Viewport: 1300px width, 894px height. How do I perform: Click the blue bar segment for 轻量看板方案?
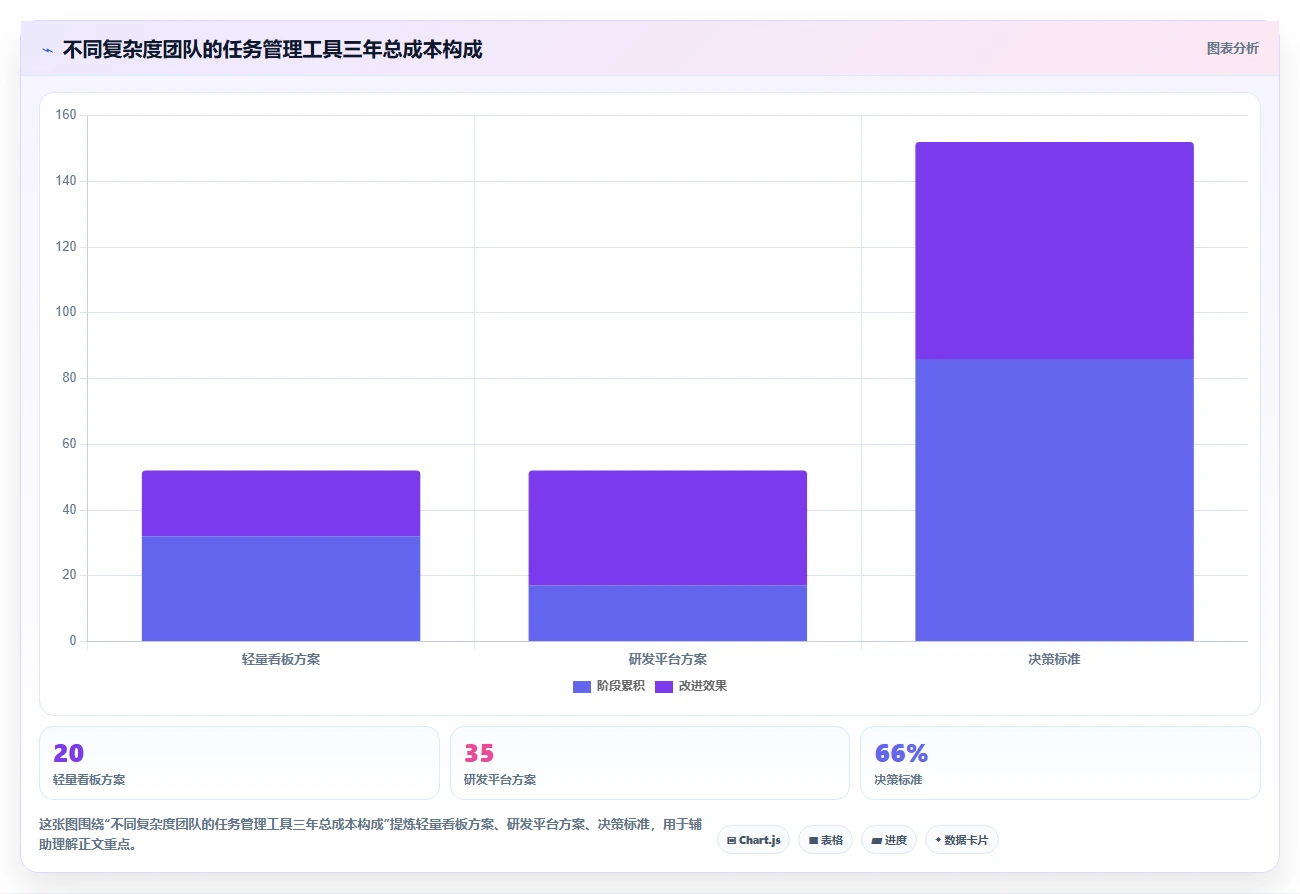[x=281, y=589]
